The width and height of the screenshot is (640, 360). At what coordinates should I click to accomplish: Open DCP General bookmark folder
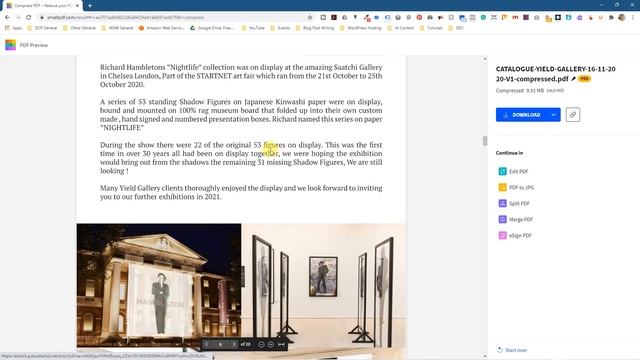[42, 28]
